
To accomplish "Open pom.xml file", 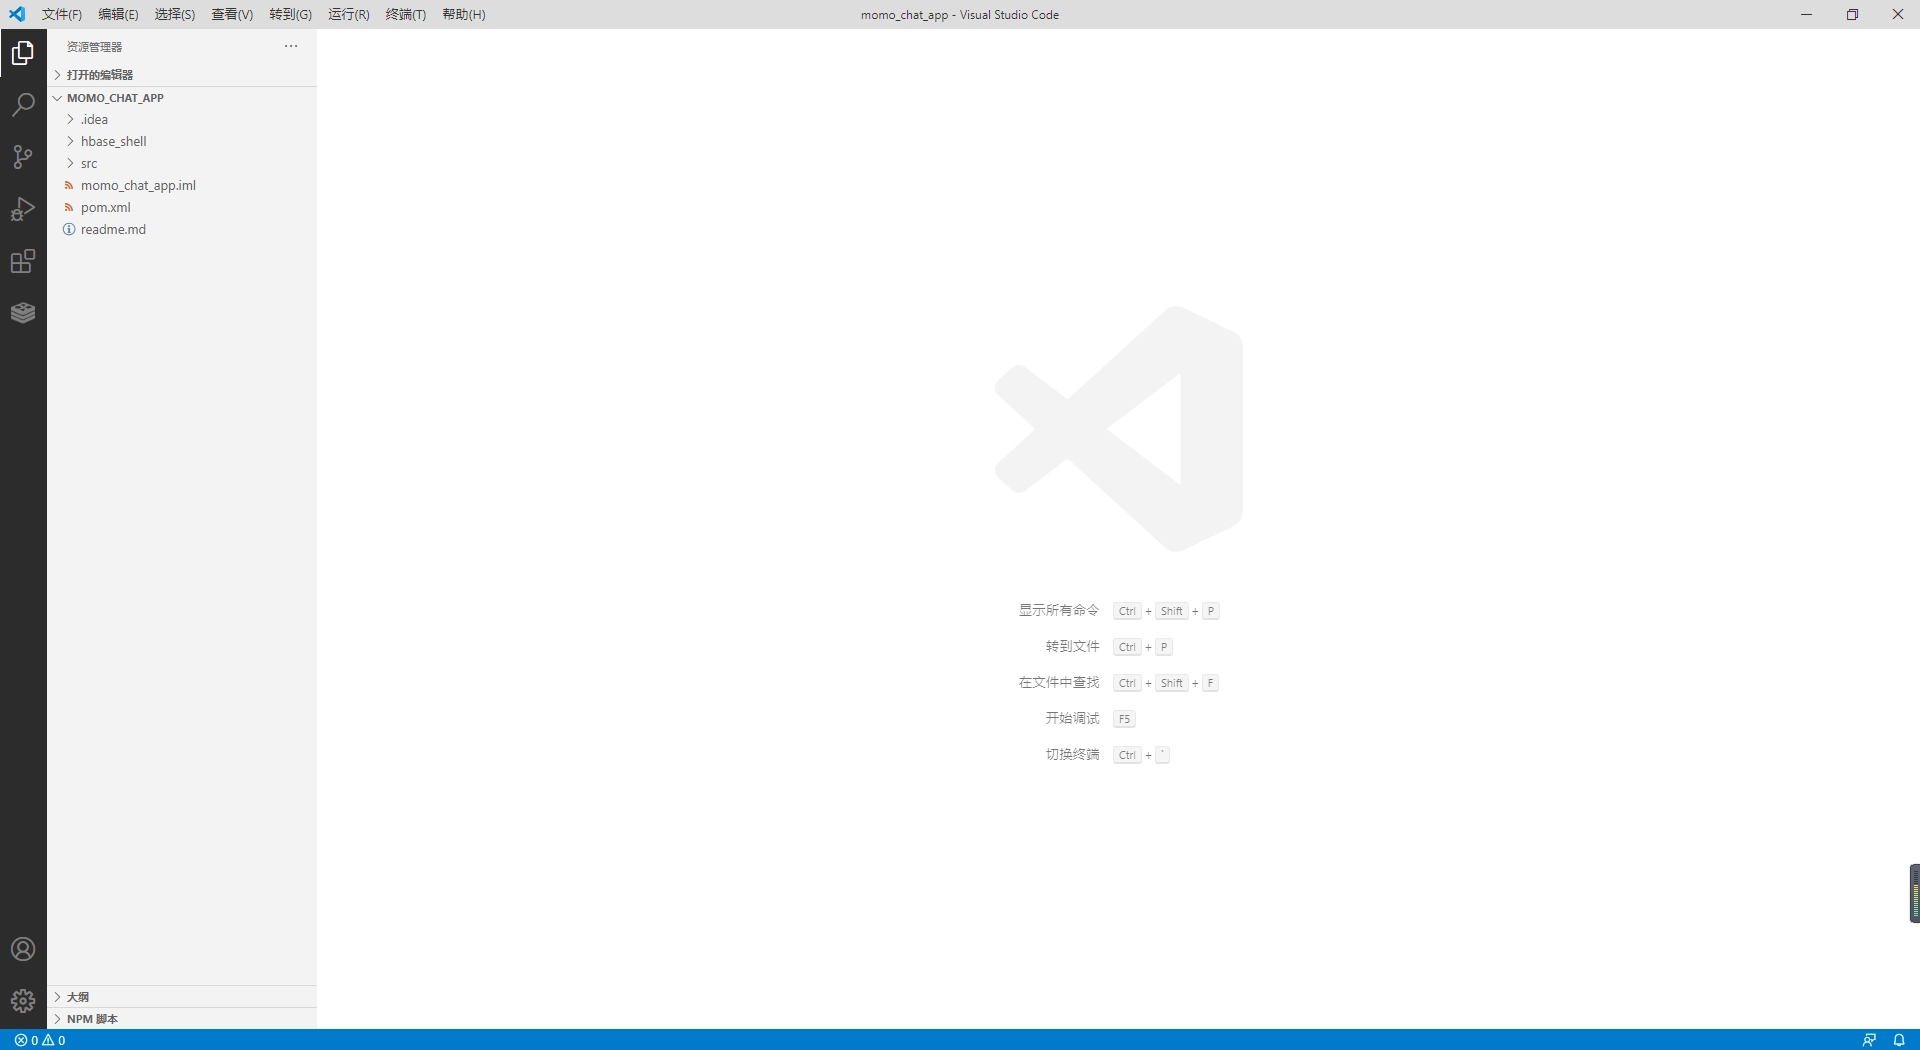I will click(182, 208).
